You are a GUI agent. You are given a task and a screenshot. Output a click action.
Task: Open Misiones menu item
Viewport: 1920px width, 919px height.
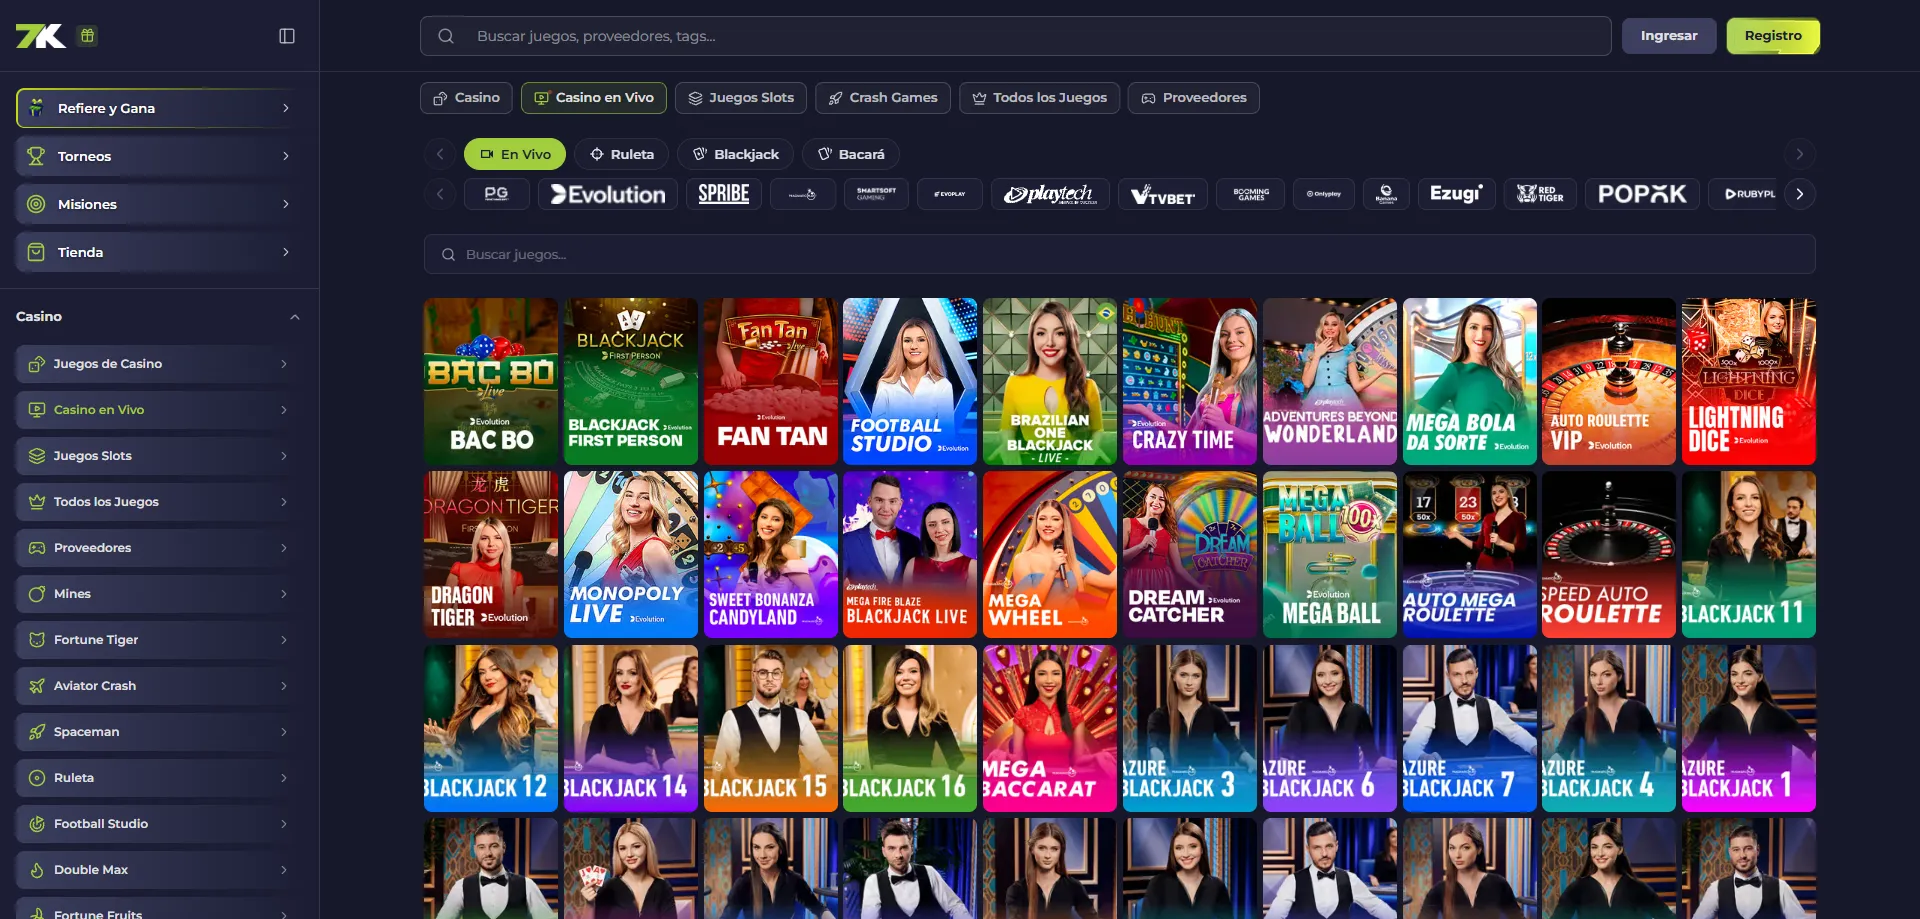pos(160,204)
